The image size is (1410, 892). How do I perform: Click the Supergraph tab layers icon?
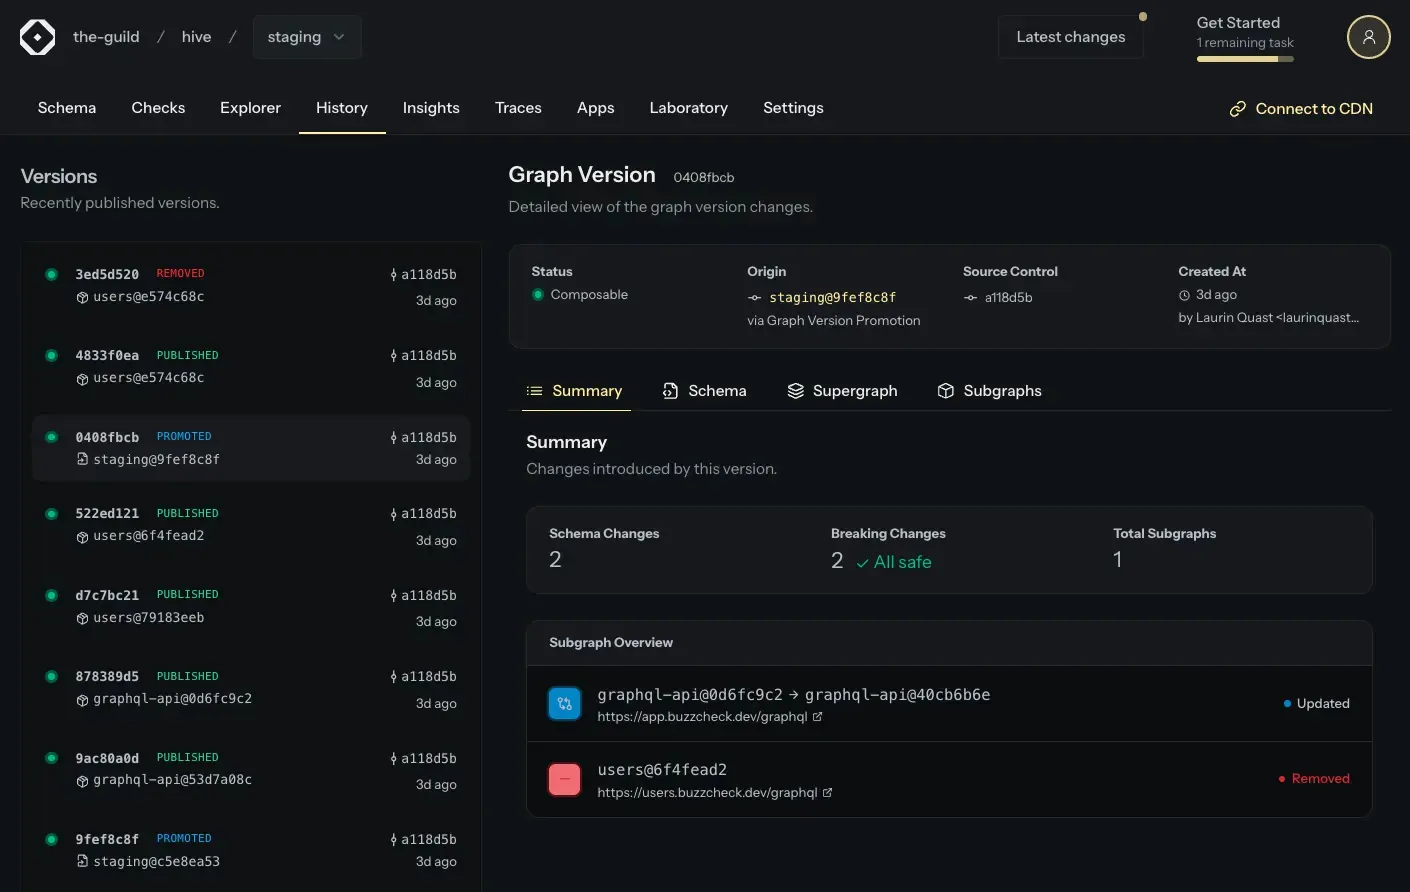click(796, 391)
